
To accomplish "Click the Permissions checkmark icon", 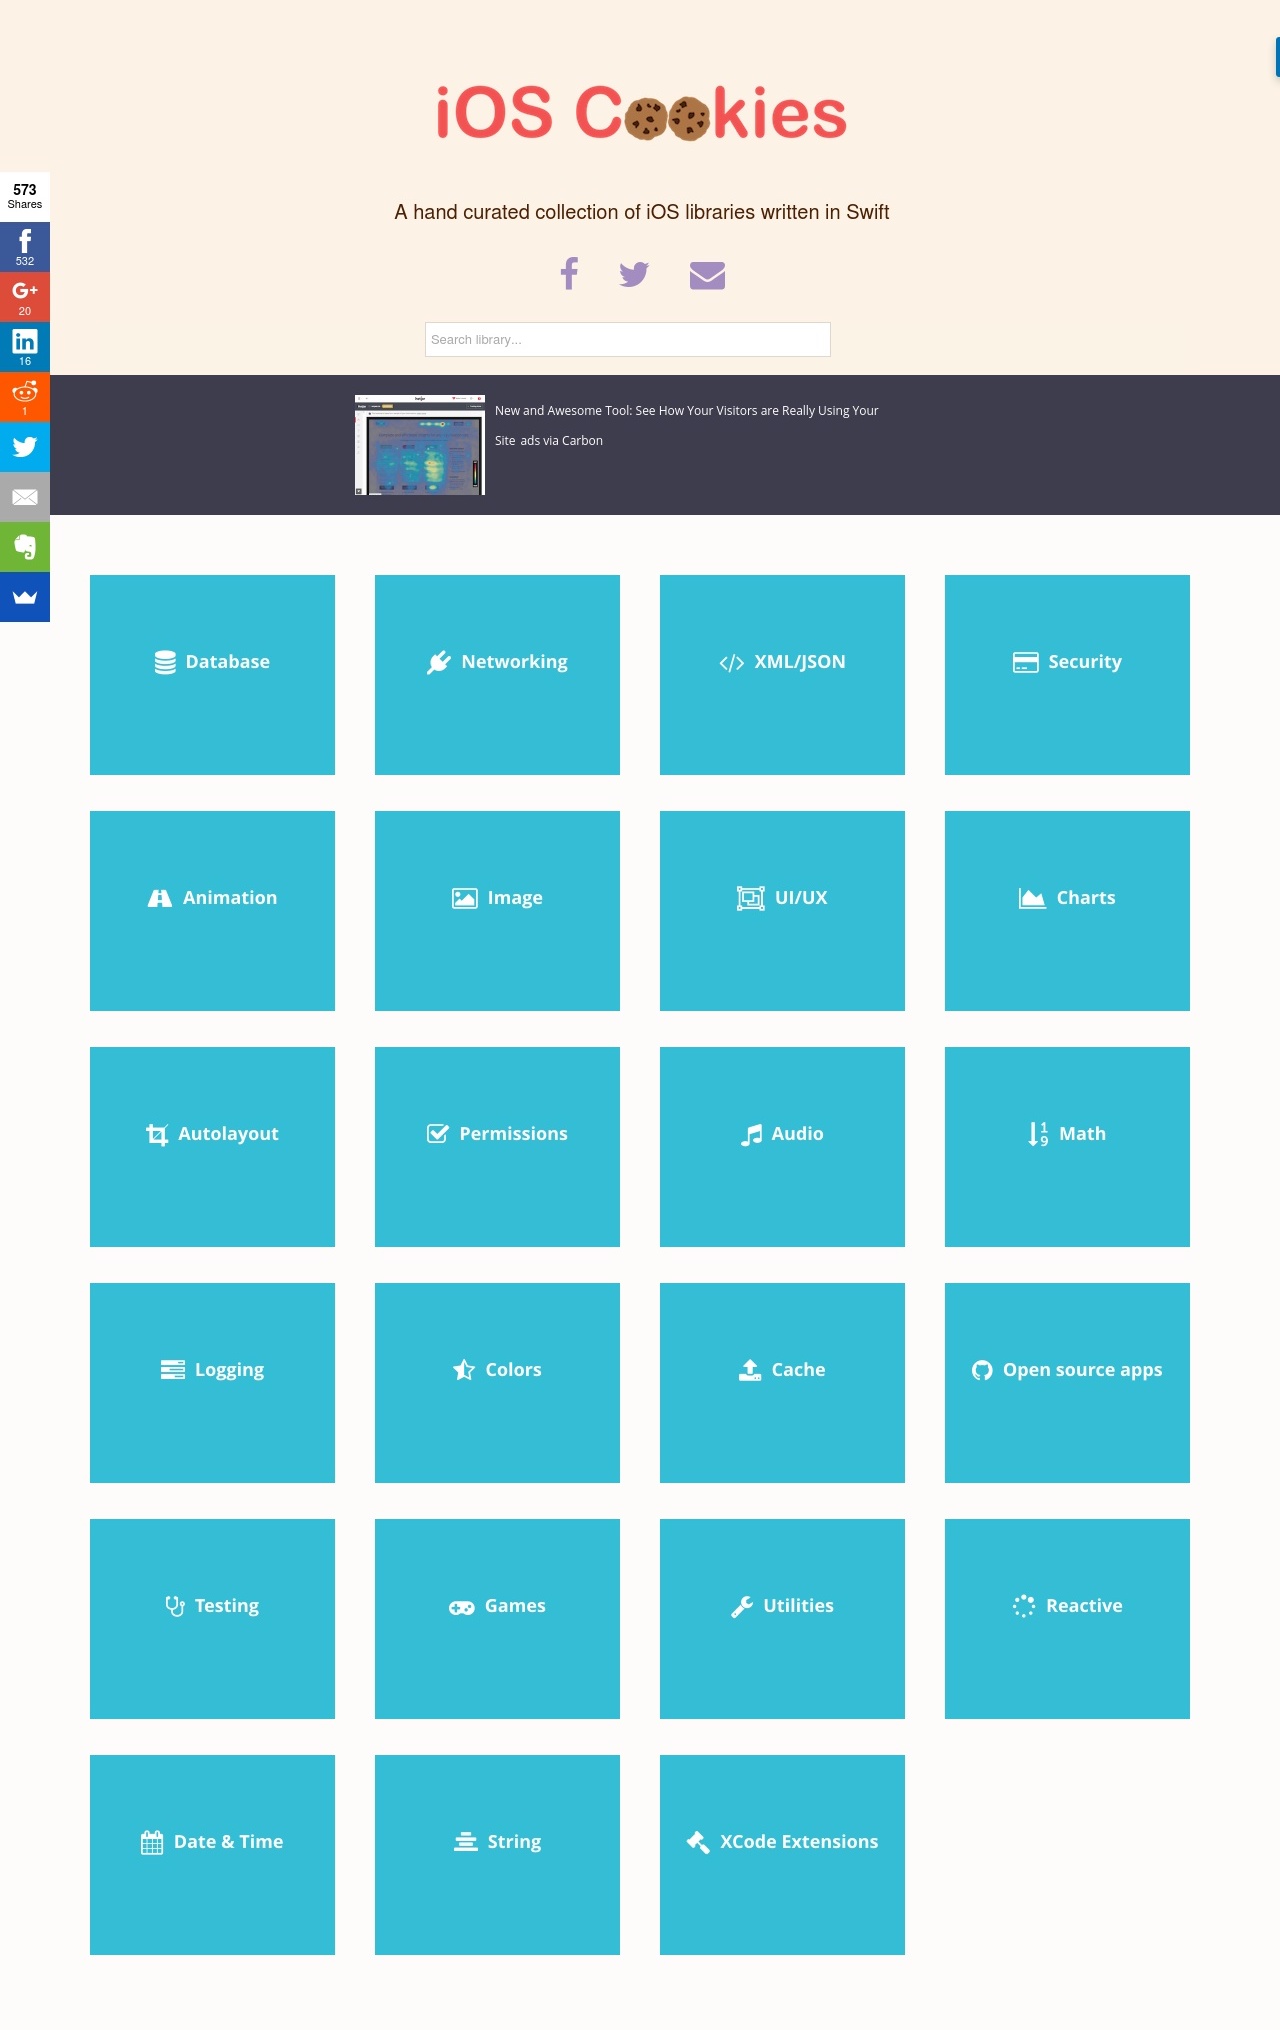I will [x=438, y=1133].
